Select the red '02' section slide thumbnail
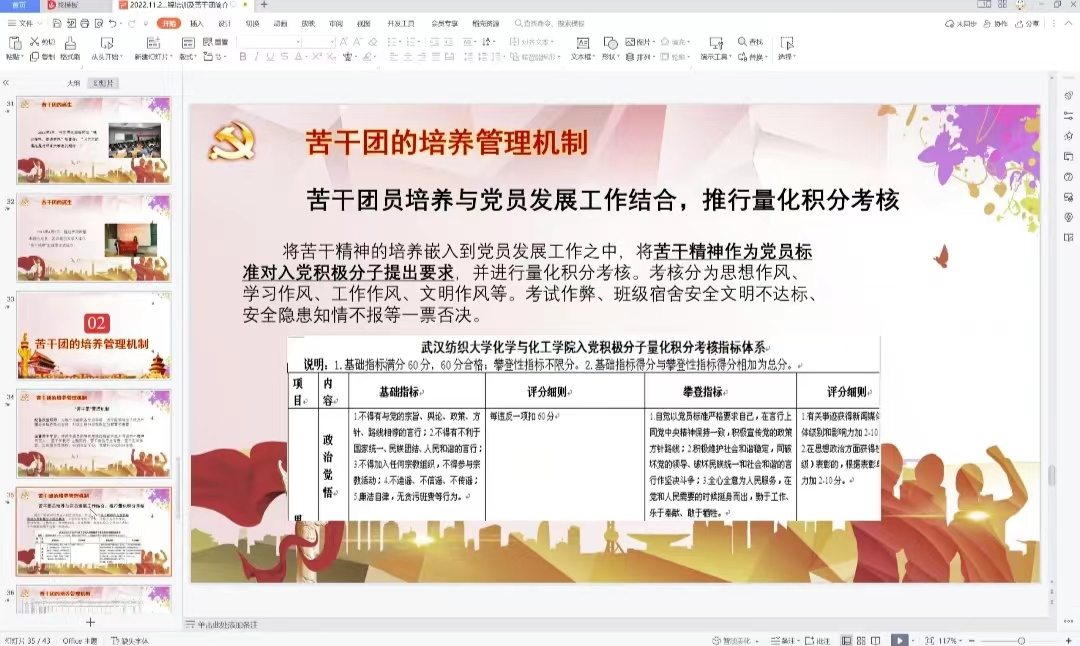The width and height of the screenshot is (1080, 646). pos(95,335)
